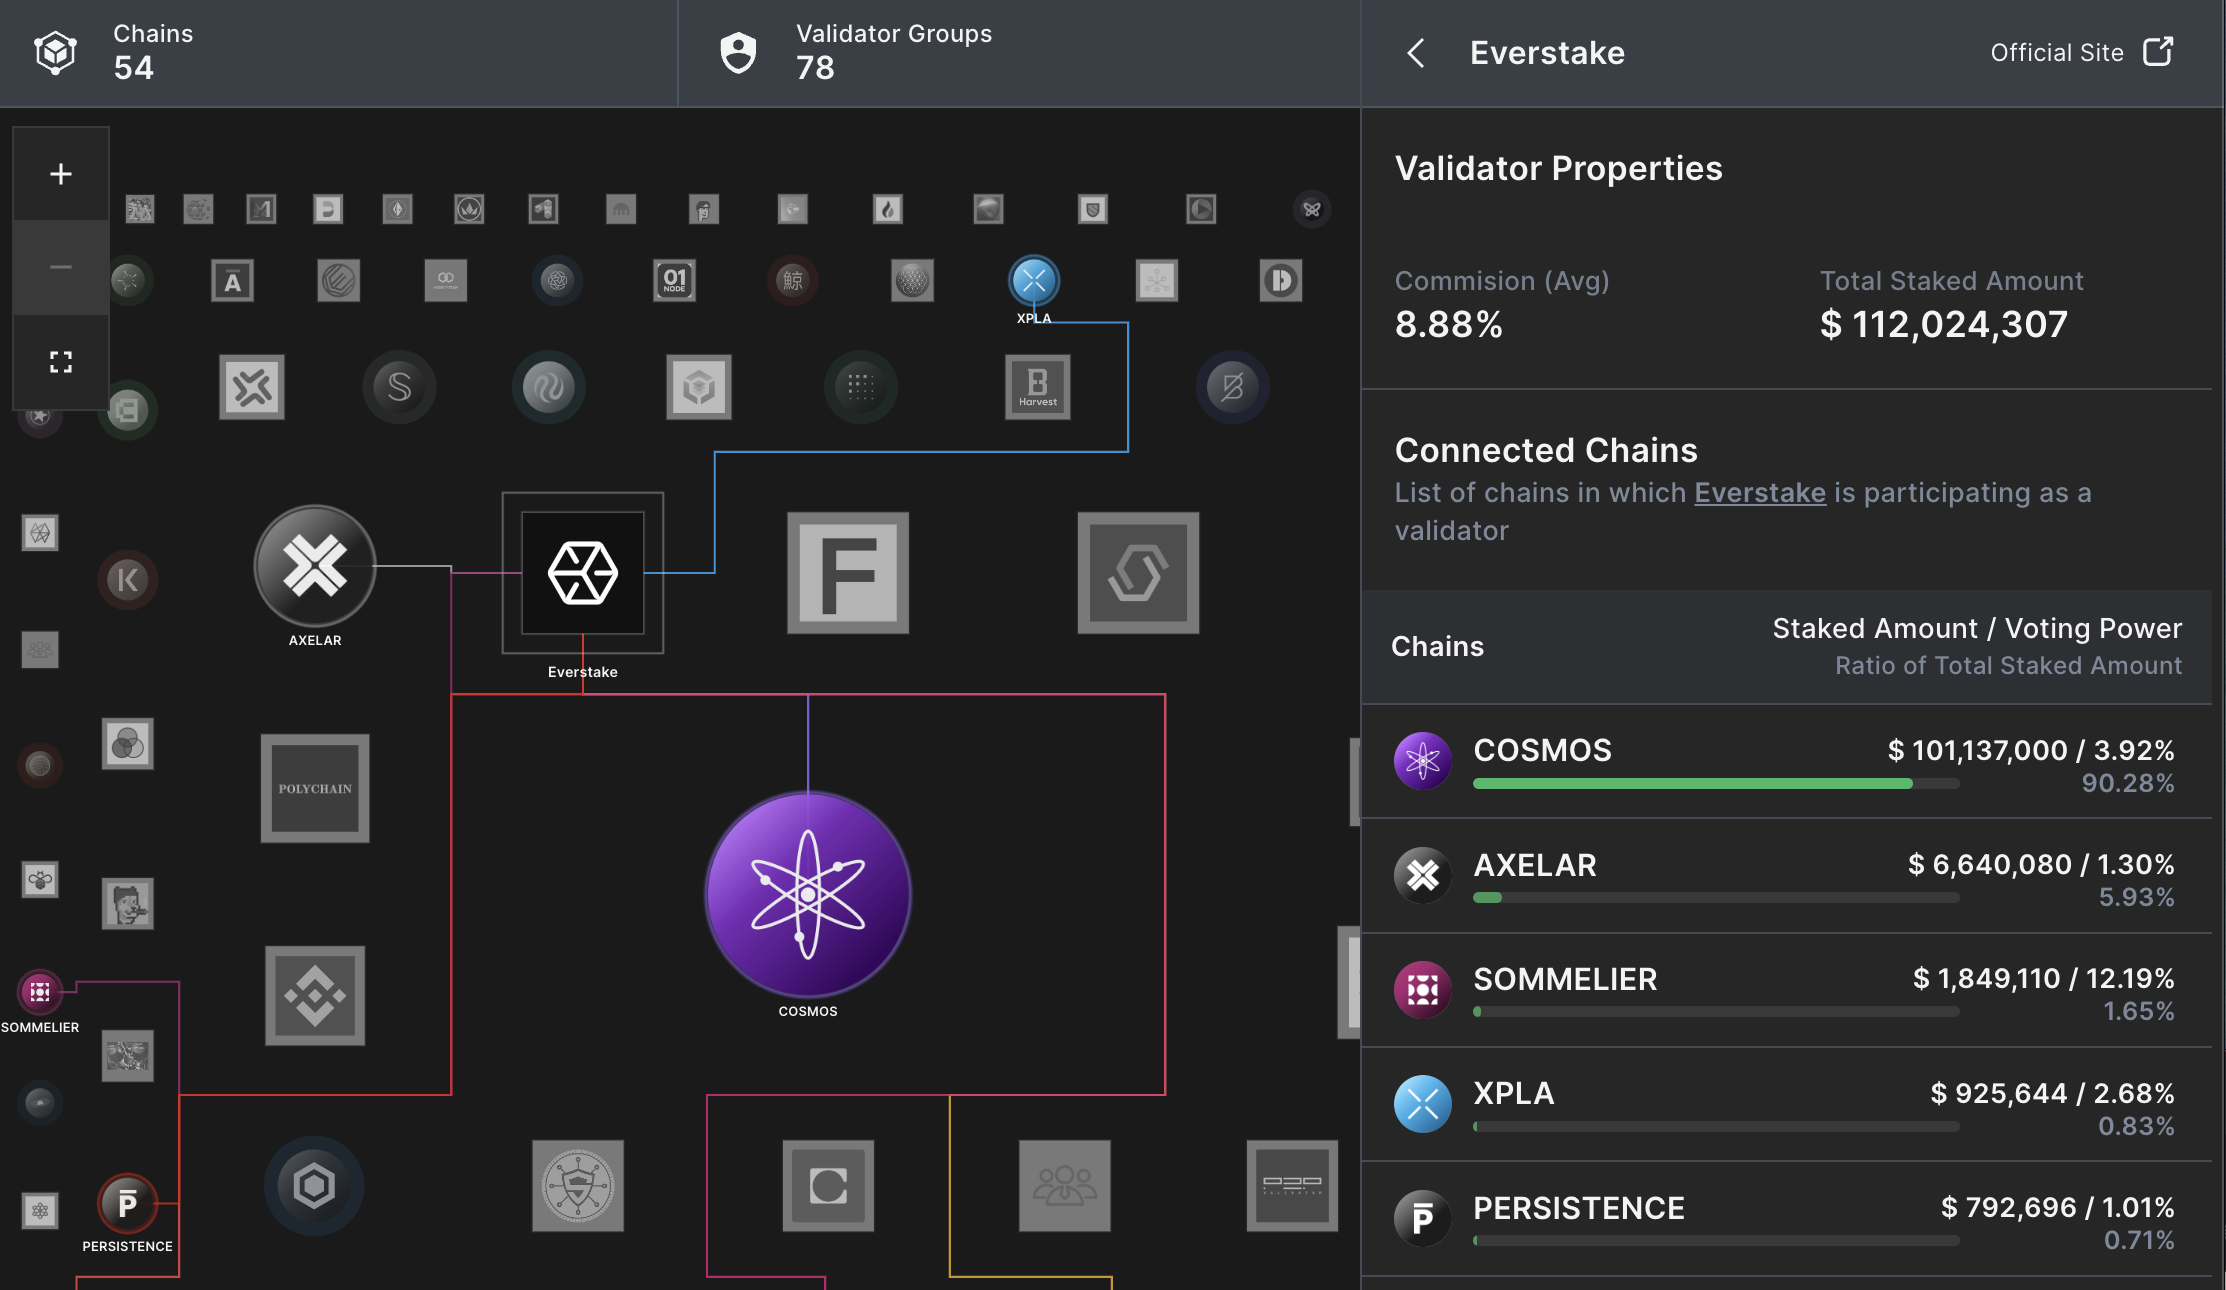Click the Polychain validator node
The width and height of the screenshot is (2226, 1290).
pos(315,788)
